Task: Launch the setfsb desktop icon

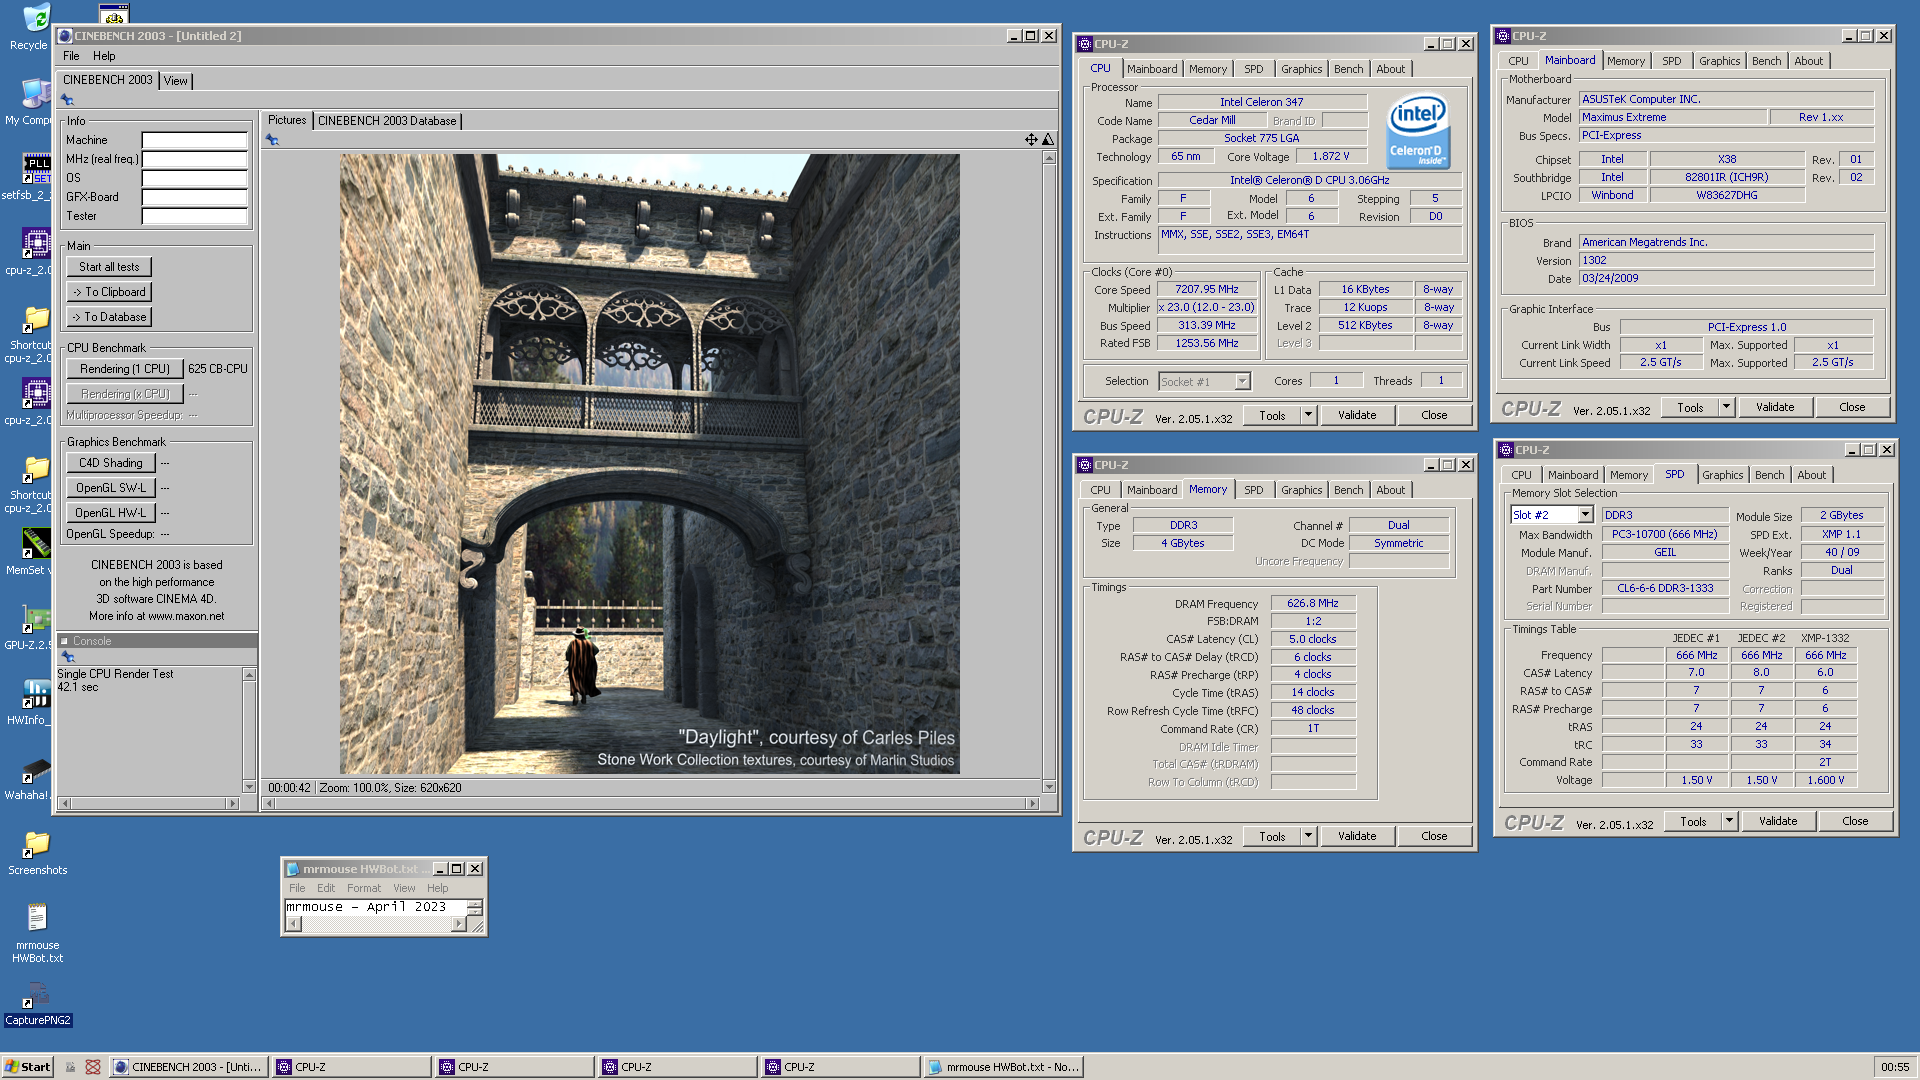Action: coord(36,170)
